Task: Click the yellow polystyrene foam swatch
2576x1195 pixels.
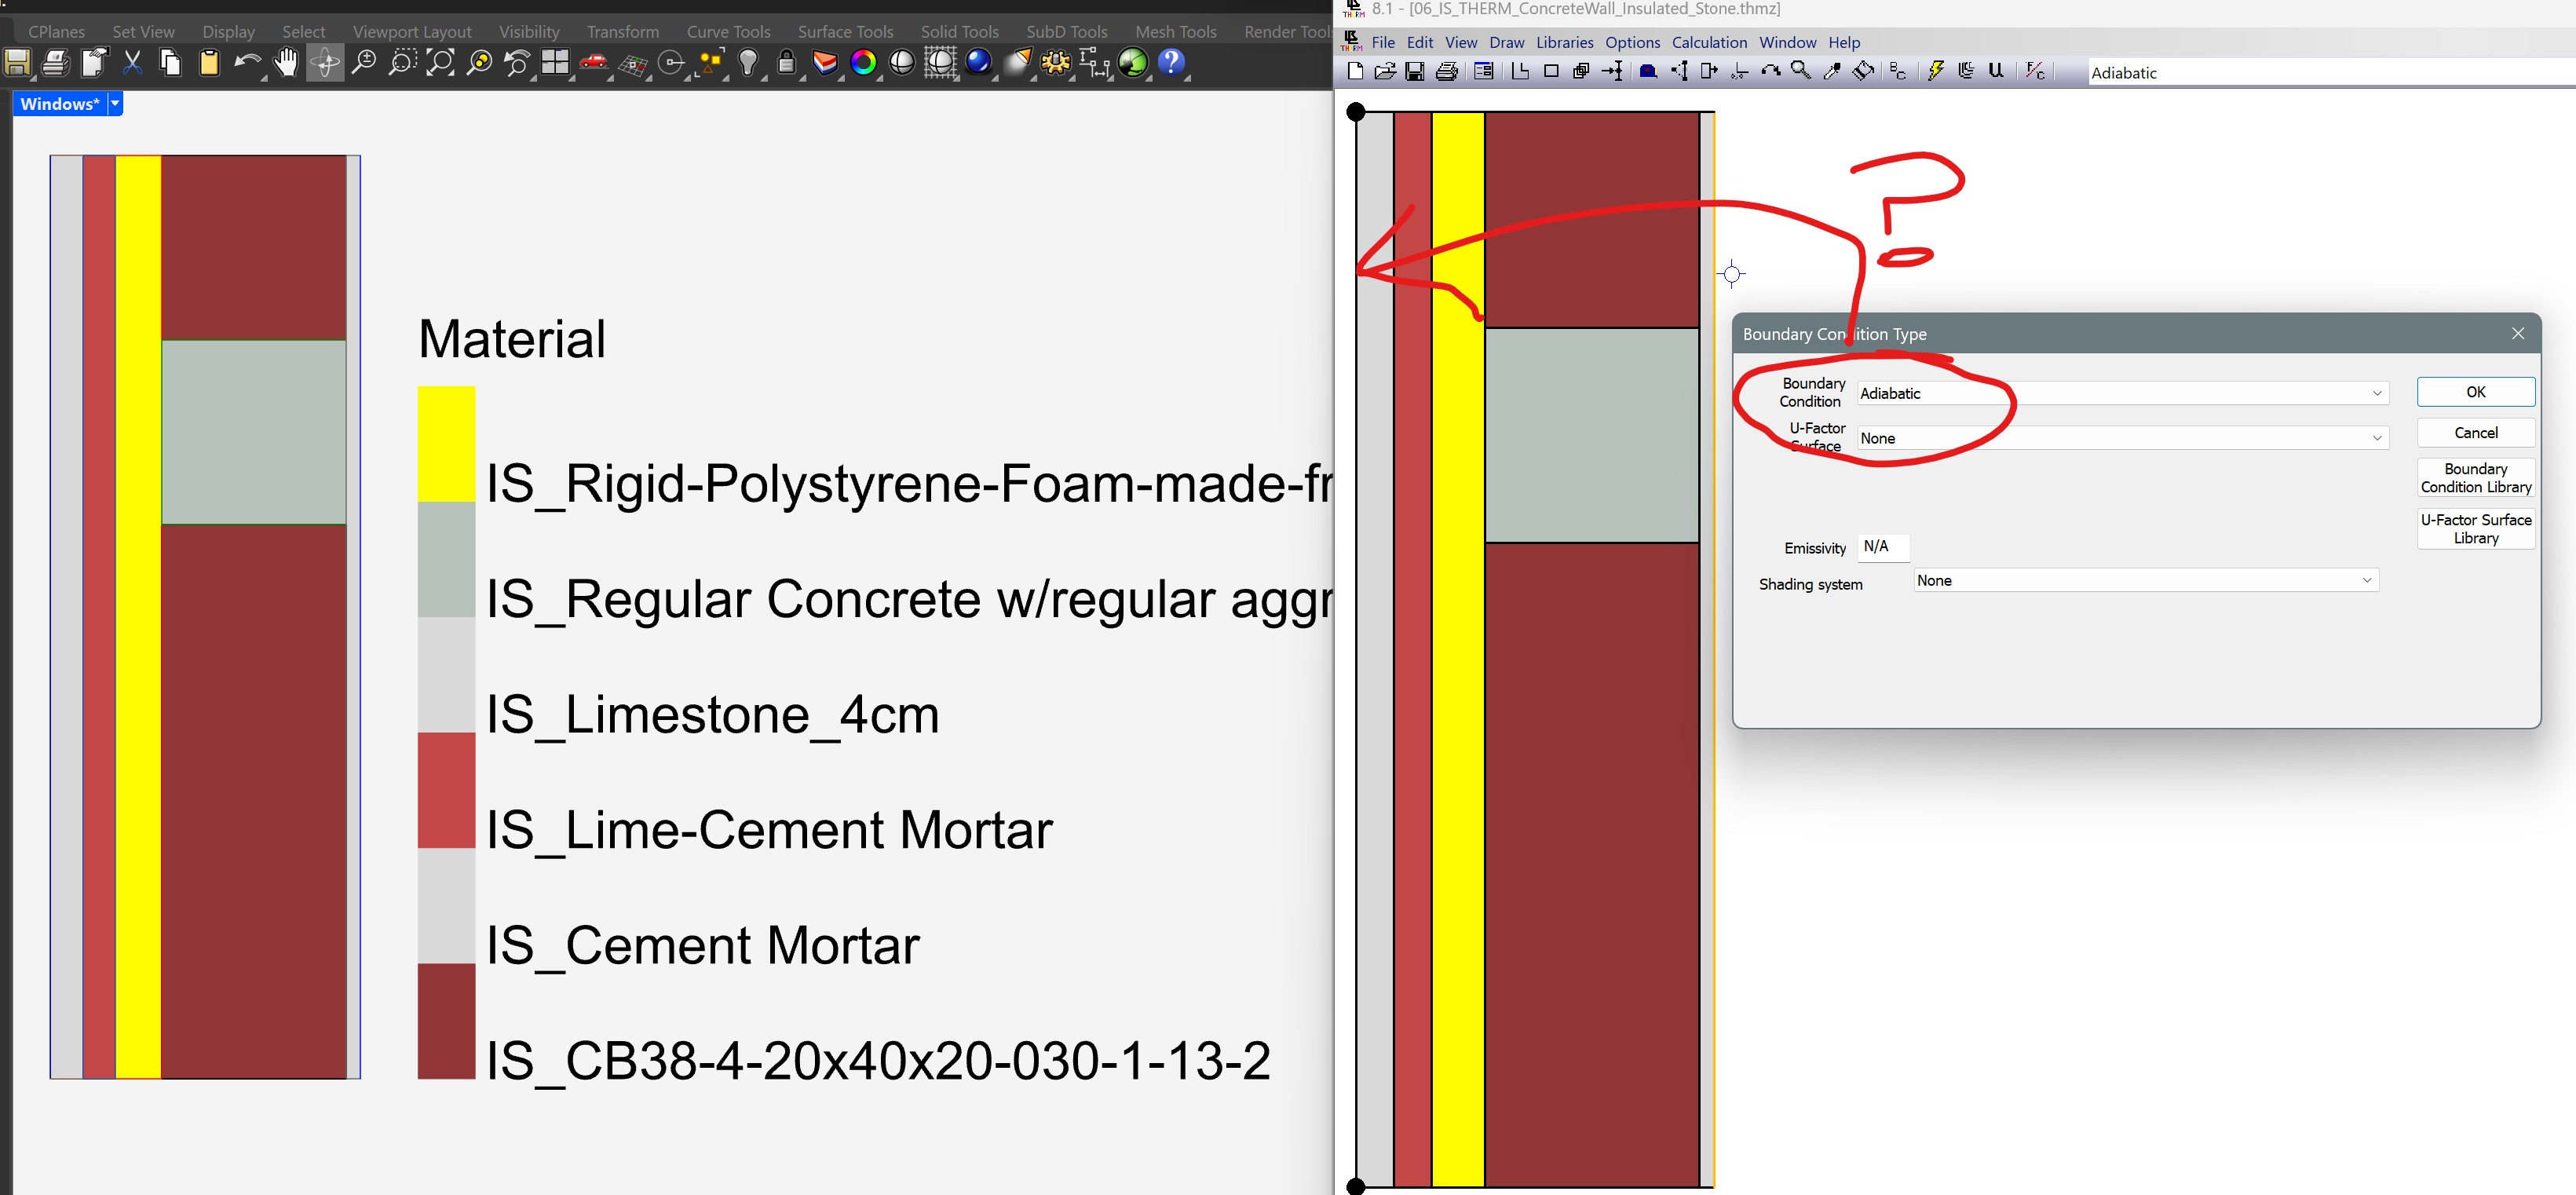Action: [446, 444]
